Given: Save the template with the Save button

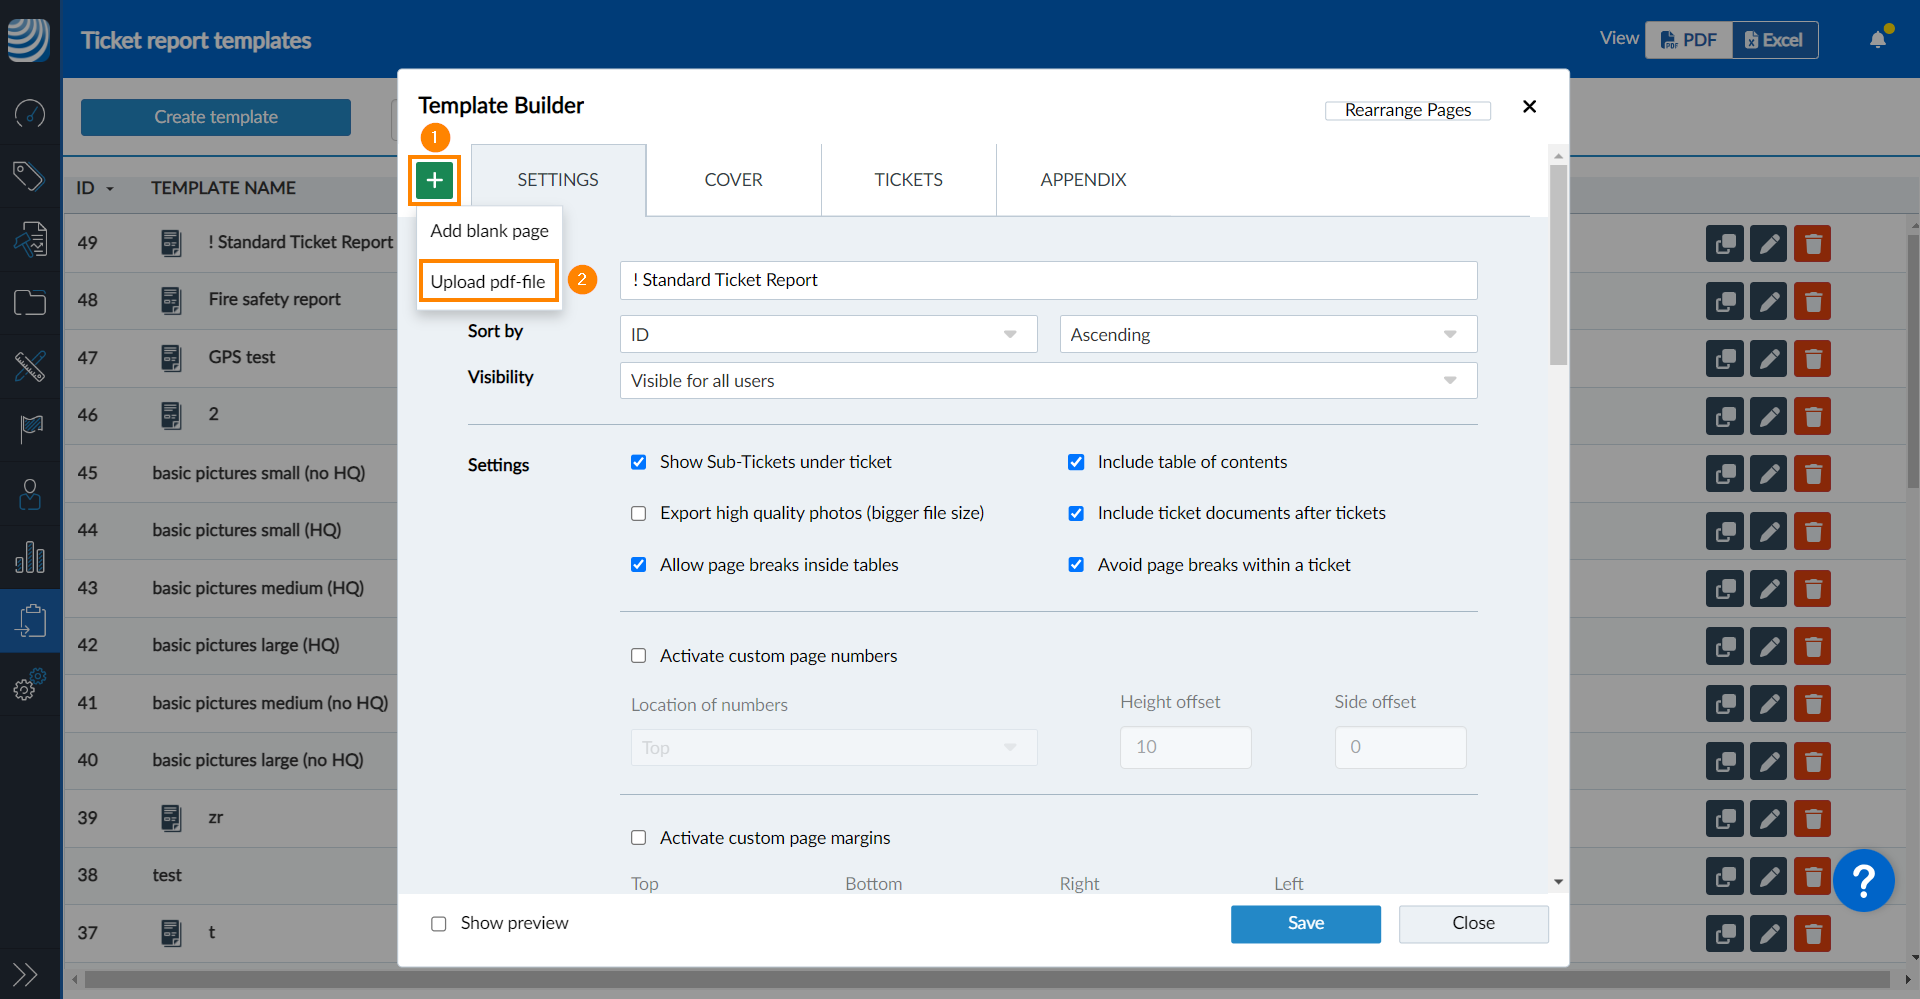Looking at the screenshot, I should [x=1305, y=924].
